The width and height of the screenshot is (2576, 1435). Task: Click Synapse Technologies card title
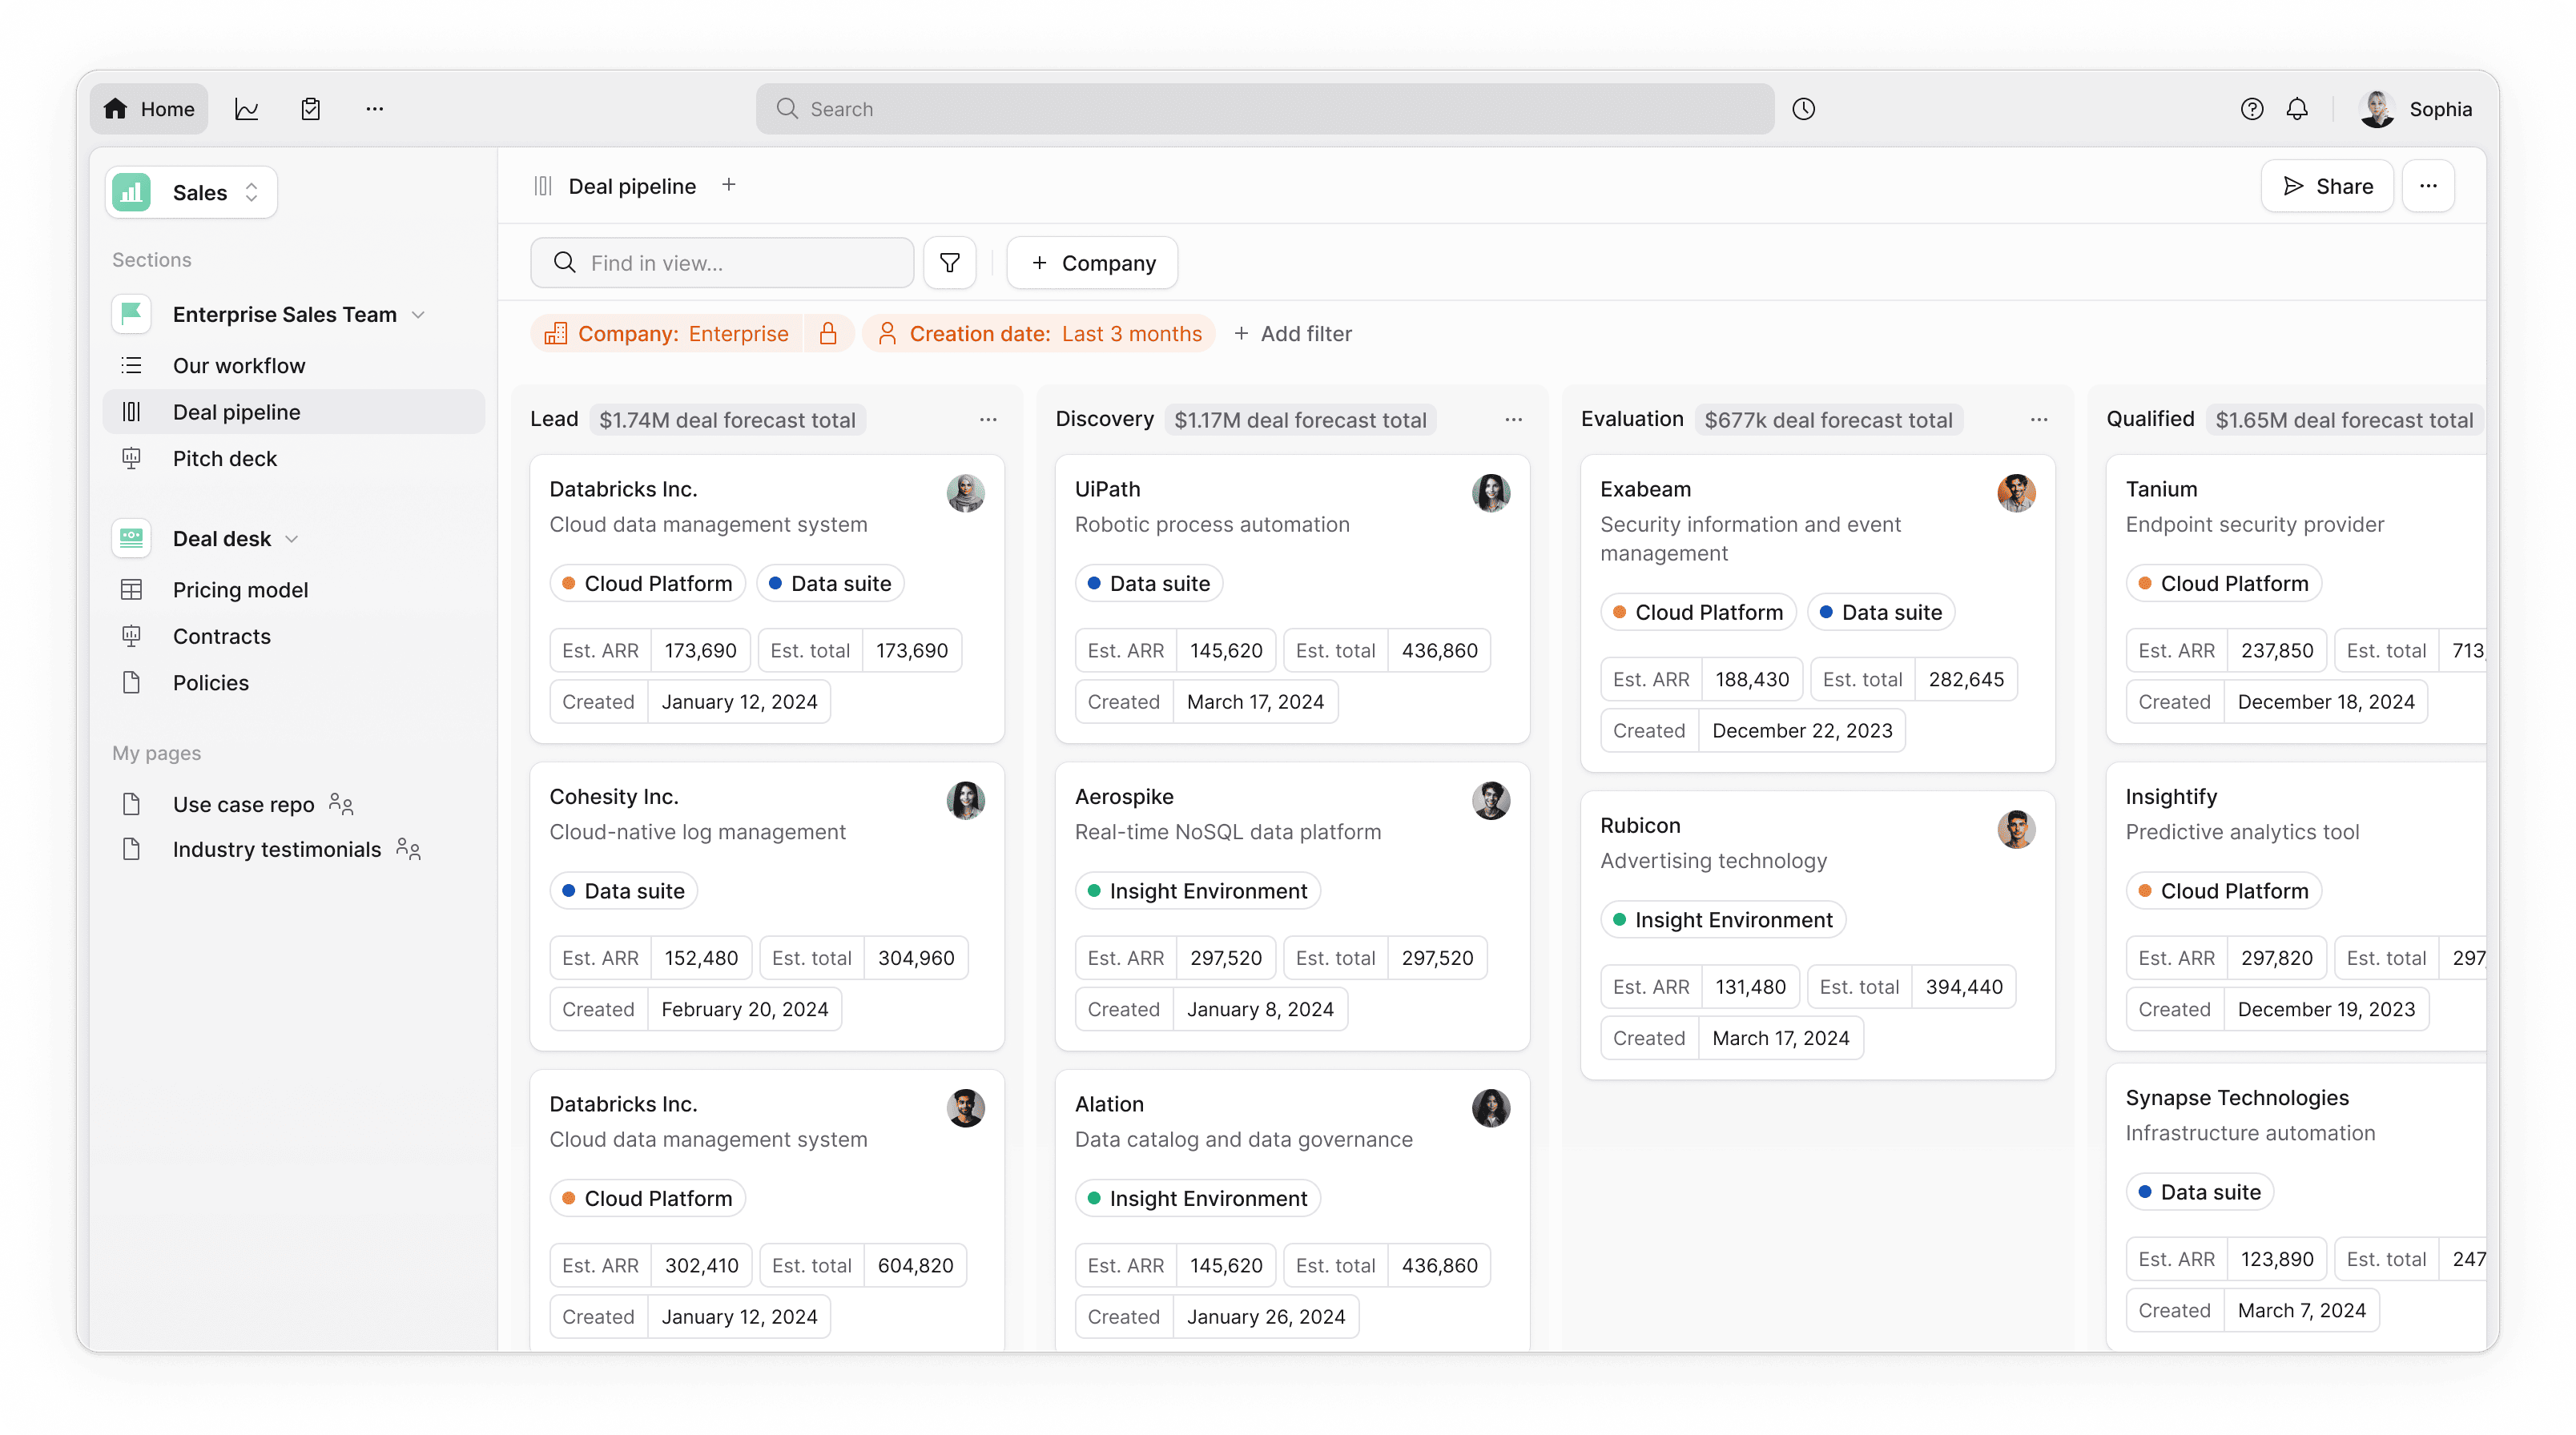(x=2237, y=1098)
